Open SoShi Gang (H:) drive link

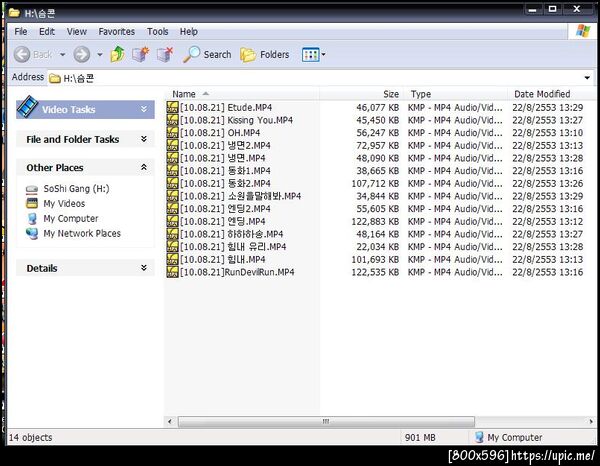click(76, 189)
